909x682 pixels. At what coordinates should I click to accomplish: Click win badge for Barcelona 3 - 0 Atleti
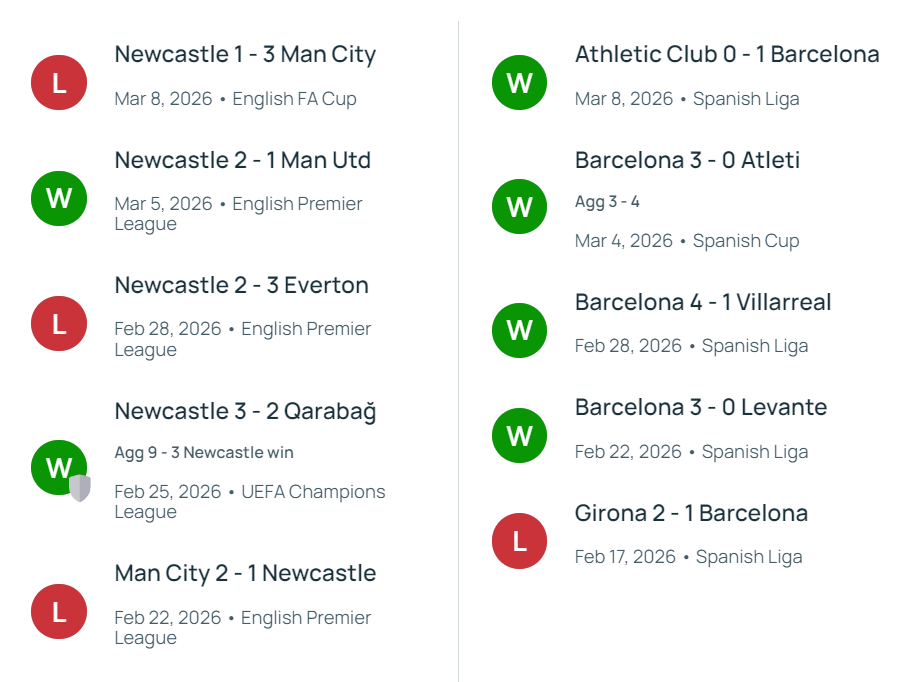pyautogui.click(x=519, y=206)
